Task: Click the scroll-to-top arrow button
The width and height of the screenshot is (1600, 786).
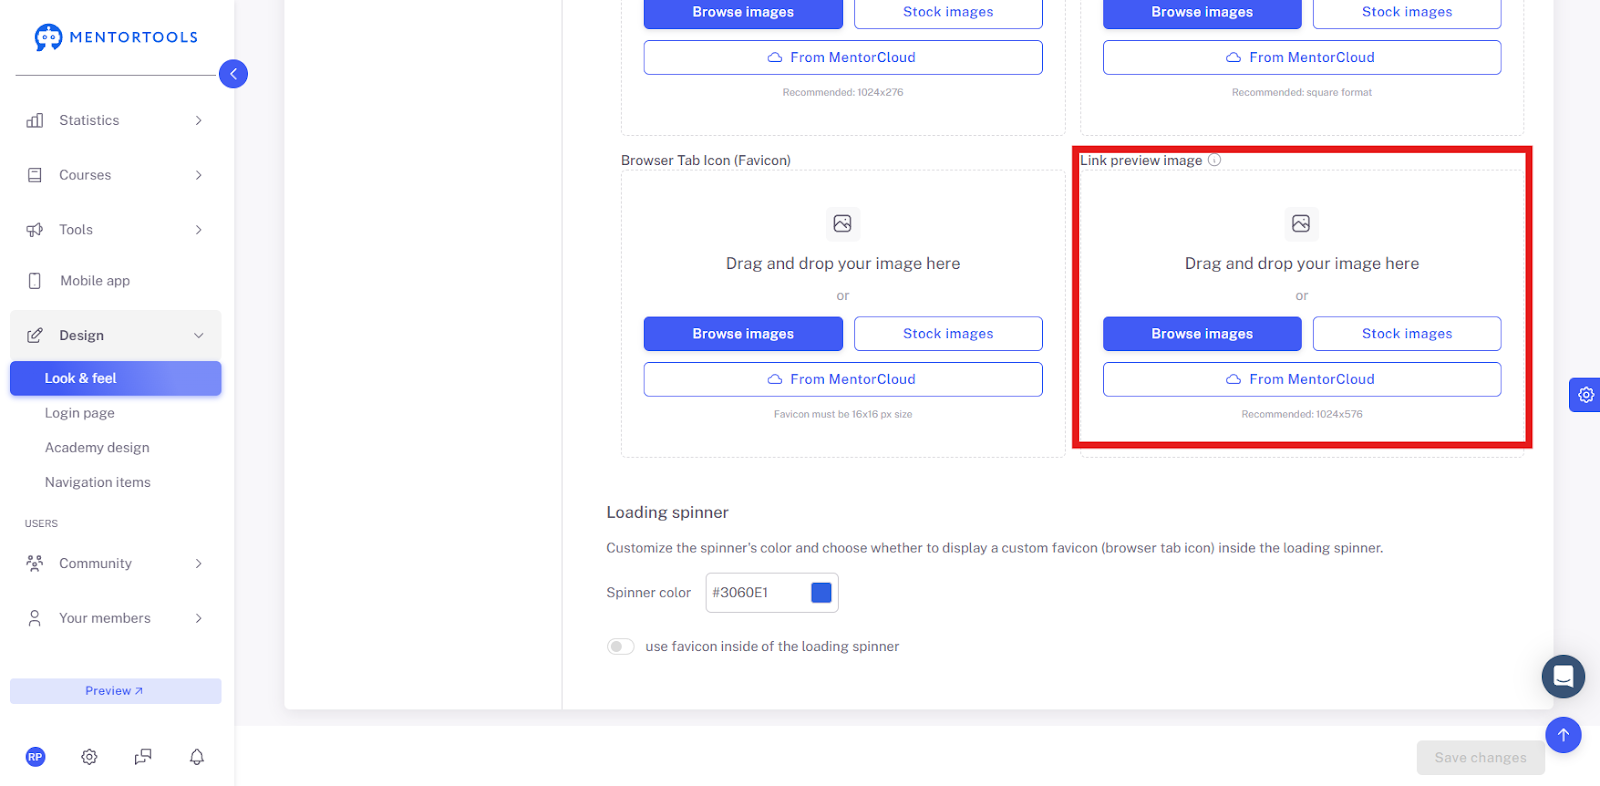Action: tap(1563, 735)
